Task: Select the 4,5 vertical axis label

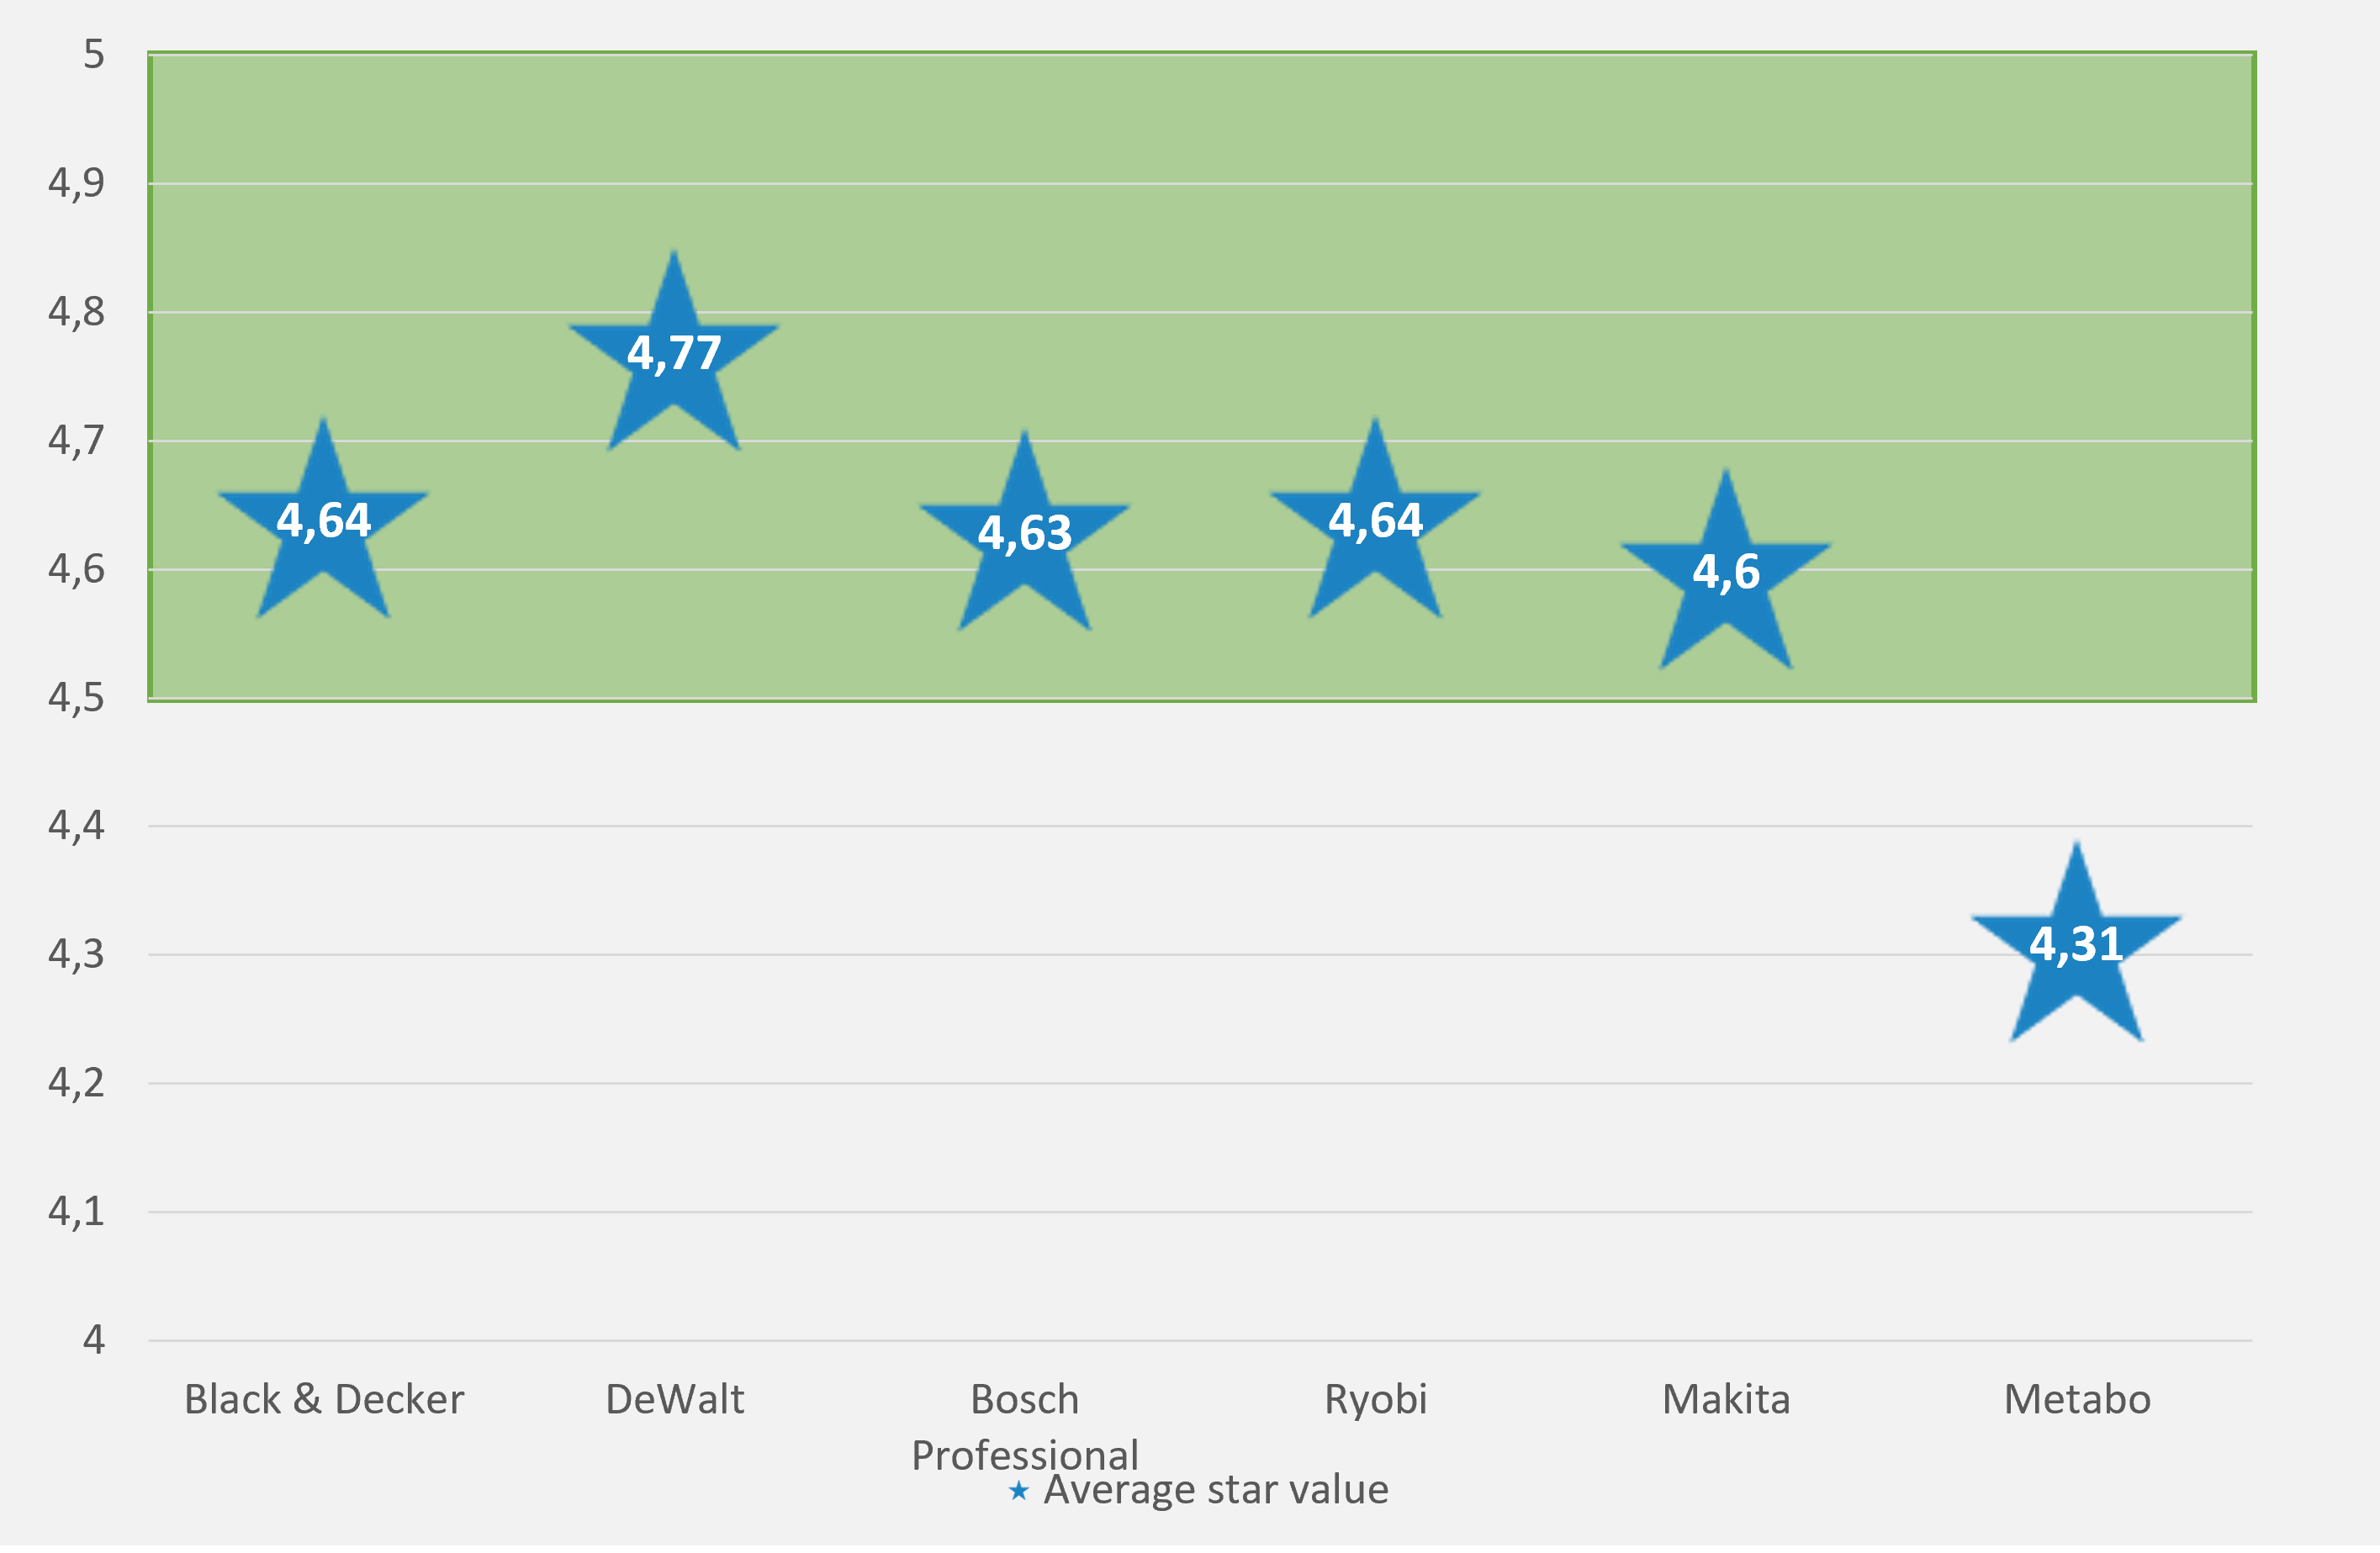Action: point(76,698)
